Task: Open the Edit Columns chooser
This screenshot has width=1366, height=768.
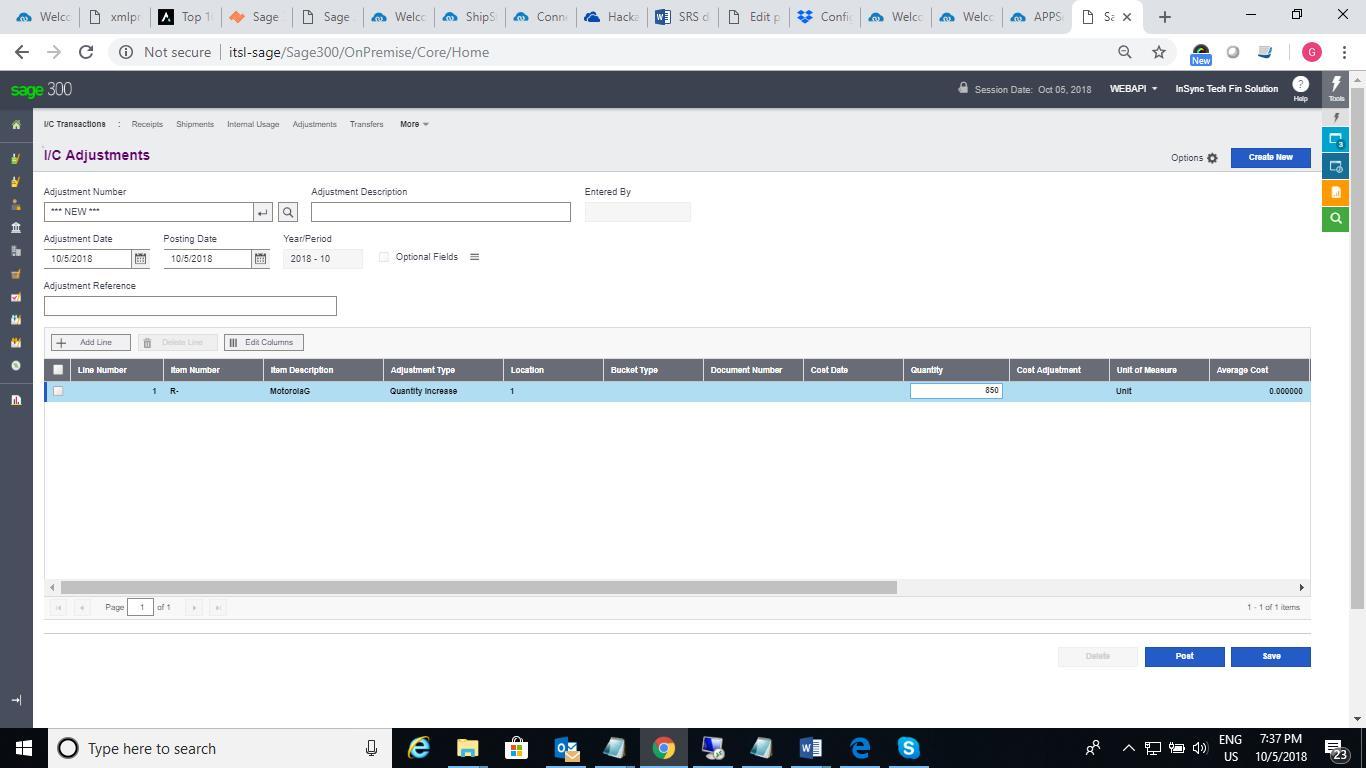Action: (x=263, y=342)
